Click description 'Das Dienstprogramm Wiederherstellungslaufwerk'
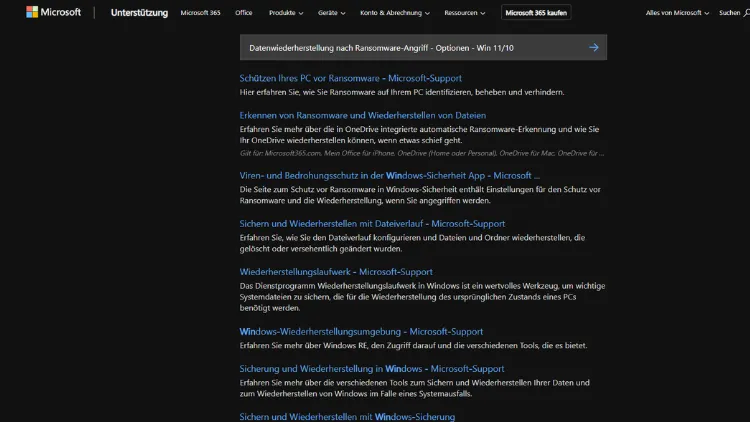The width and height of the screenshot is (750, 422). (422, 297)
